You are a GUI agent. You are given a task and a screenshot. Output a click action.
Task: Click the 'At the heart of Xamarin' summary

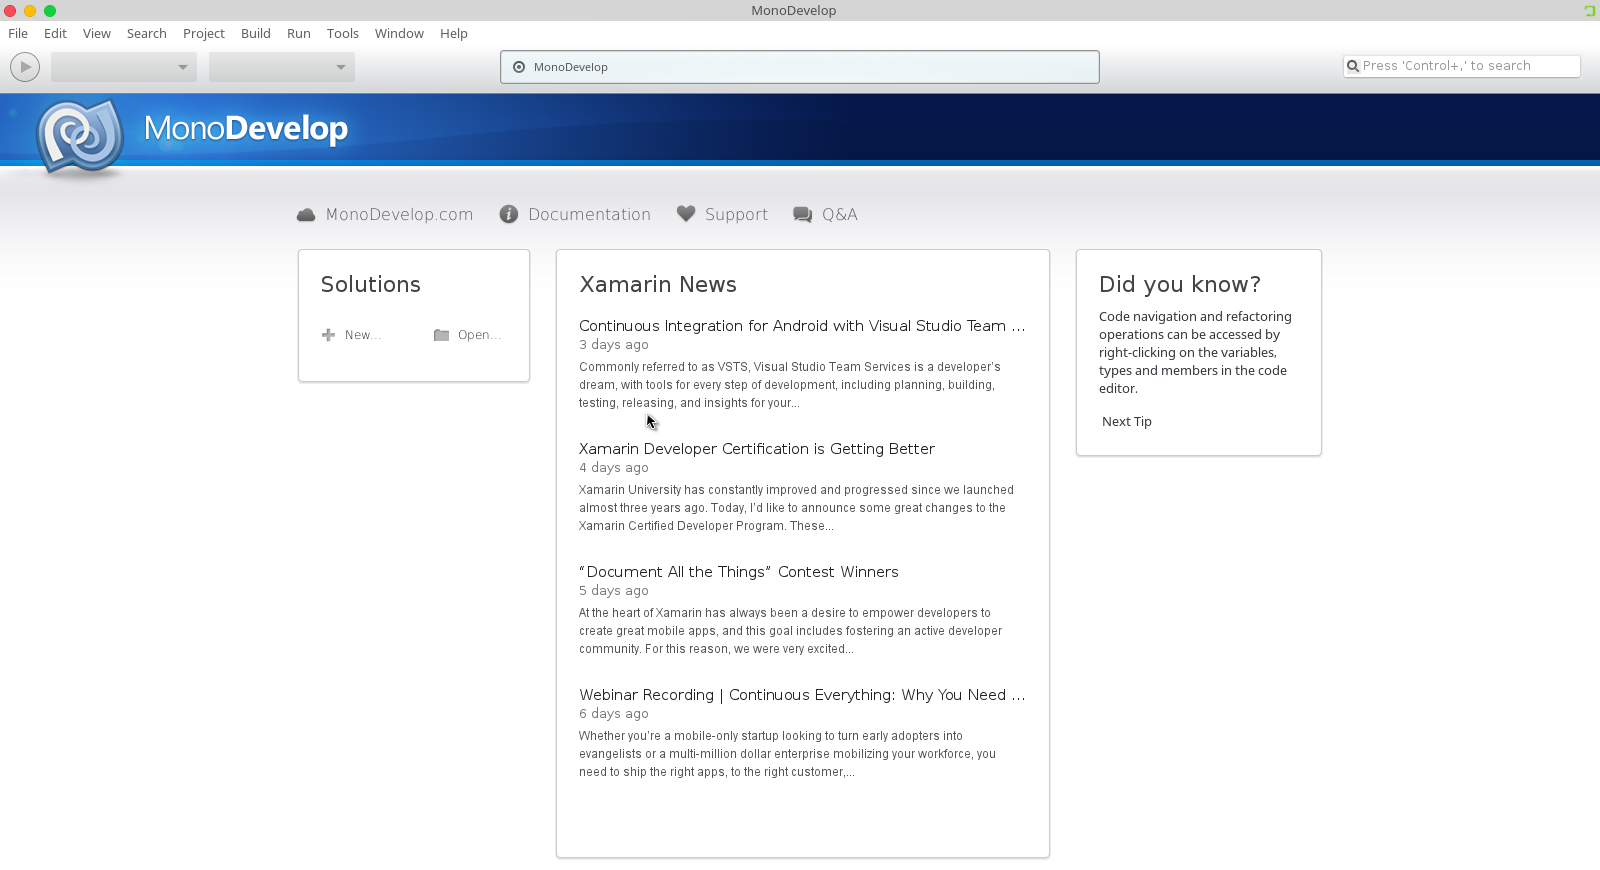(x=790, y=631)
